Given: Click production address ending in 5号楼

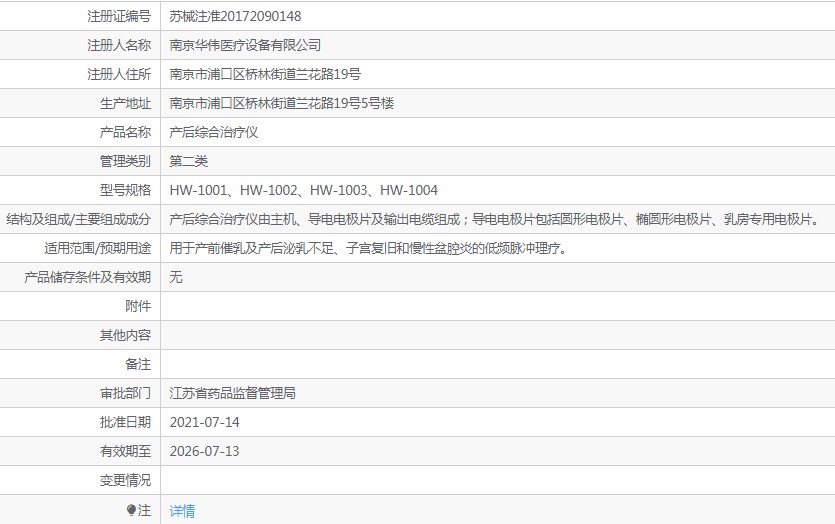Looking at the screenshot, I should pos(282,103).
